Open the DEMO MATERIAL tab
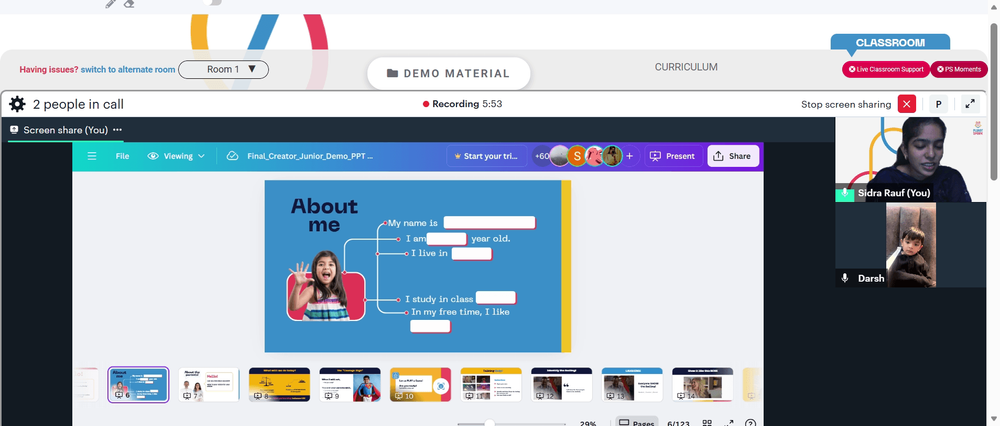 448,73
